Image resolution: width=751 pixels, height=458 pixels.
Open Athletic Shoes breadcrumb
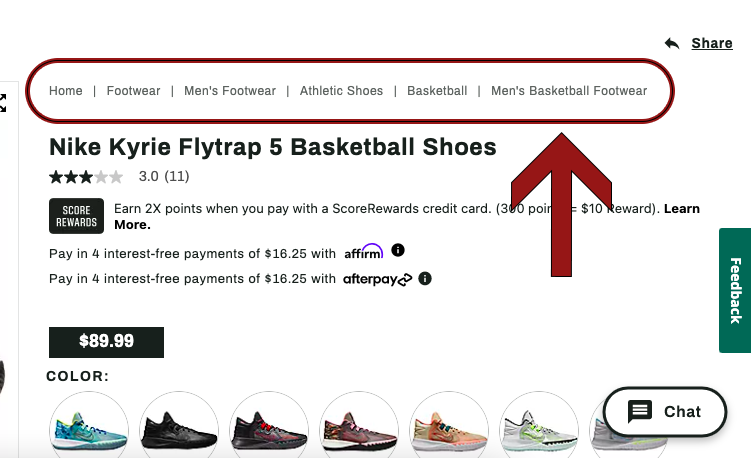(341, 91)
